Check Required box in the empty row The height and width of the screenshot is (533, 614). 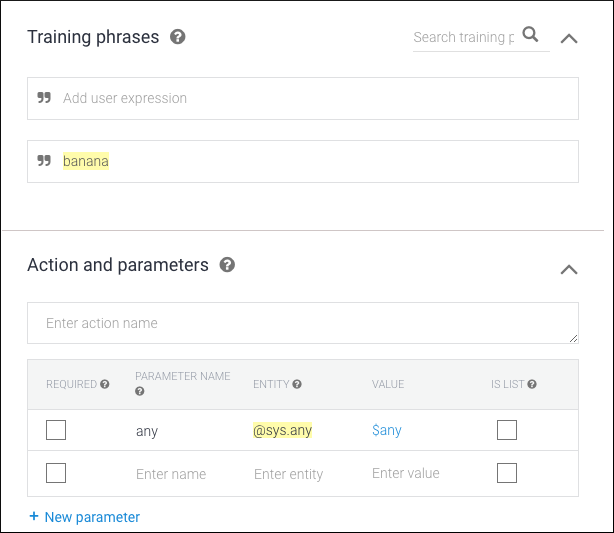click(56, 473)
